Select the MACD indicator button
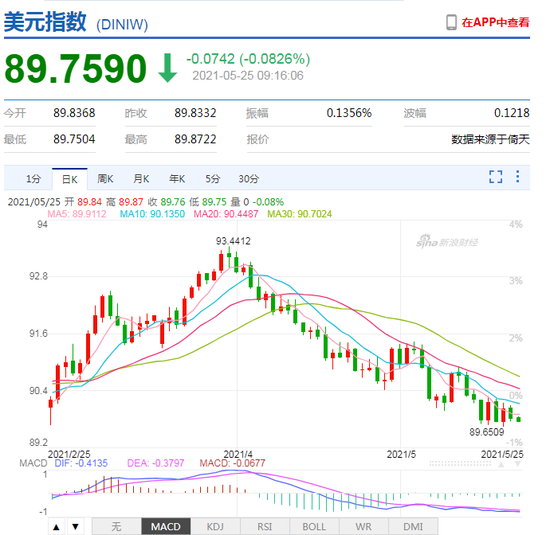 [166, 527]
